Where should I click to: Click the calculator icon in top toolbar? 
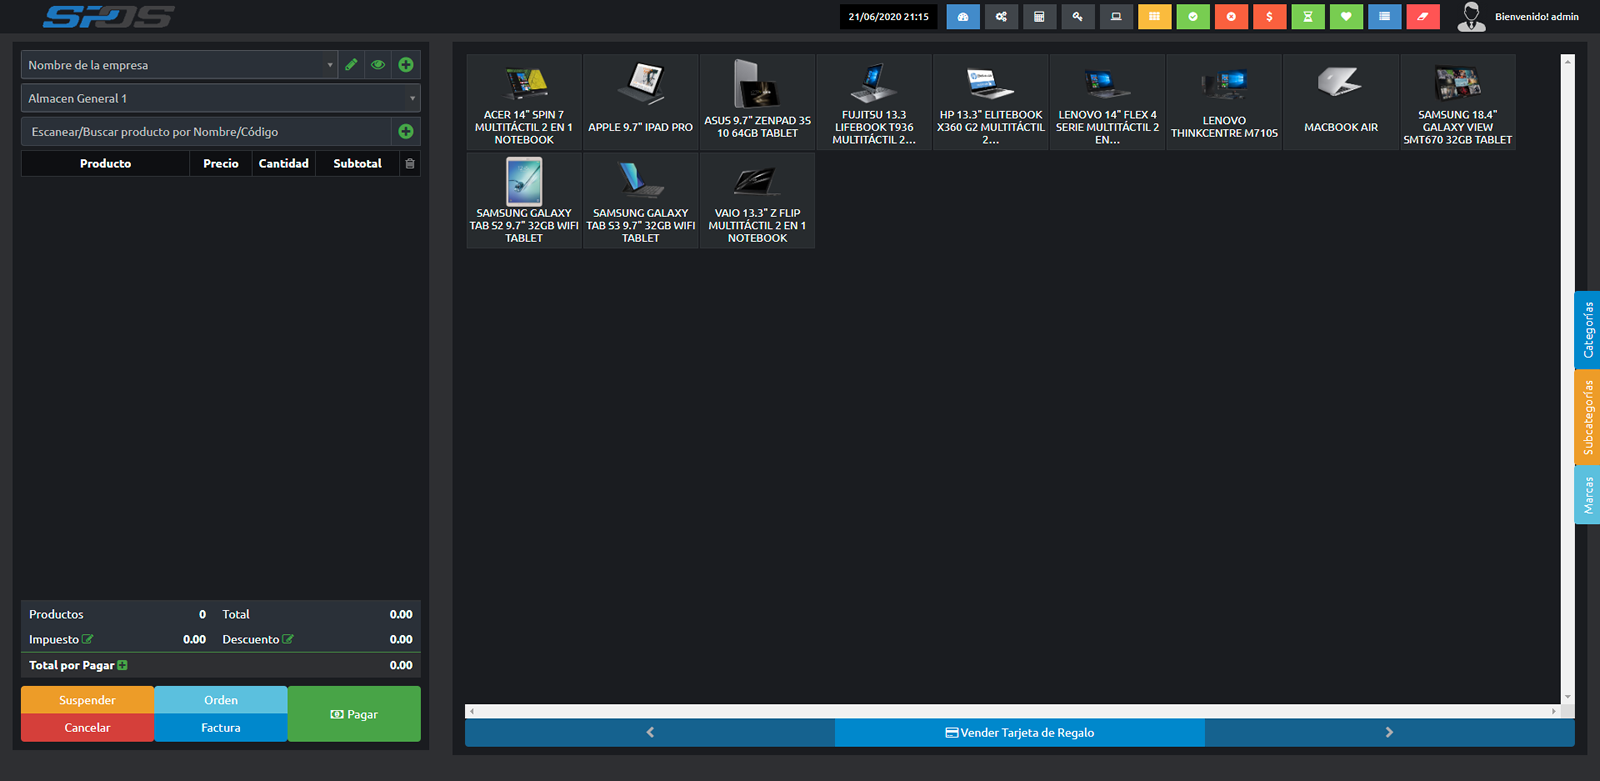tap(1039, 17)
